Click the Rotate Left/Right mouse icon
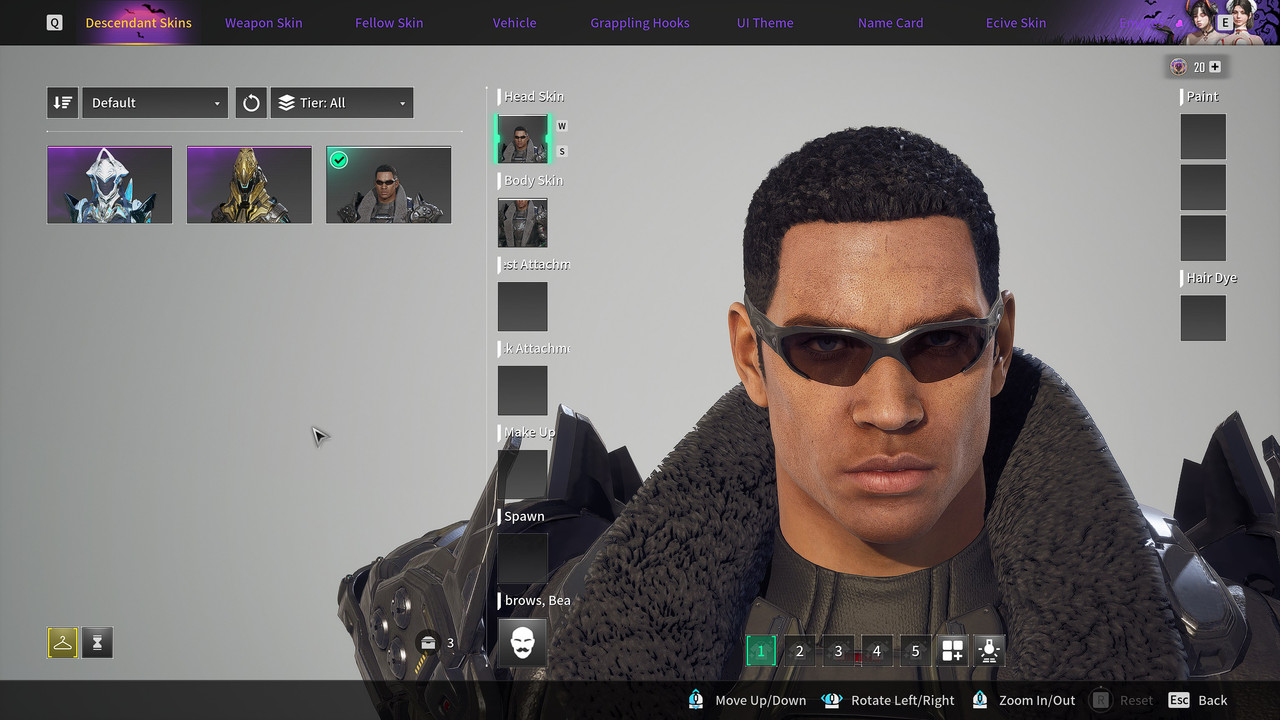 tap(831, 700)
